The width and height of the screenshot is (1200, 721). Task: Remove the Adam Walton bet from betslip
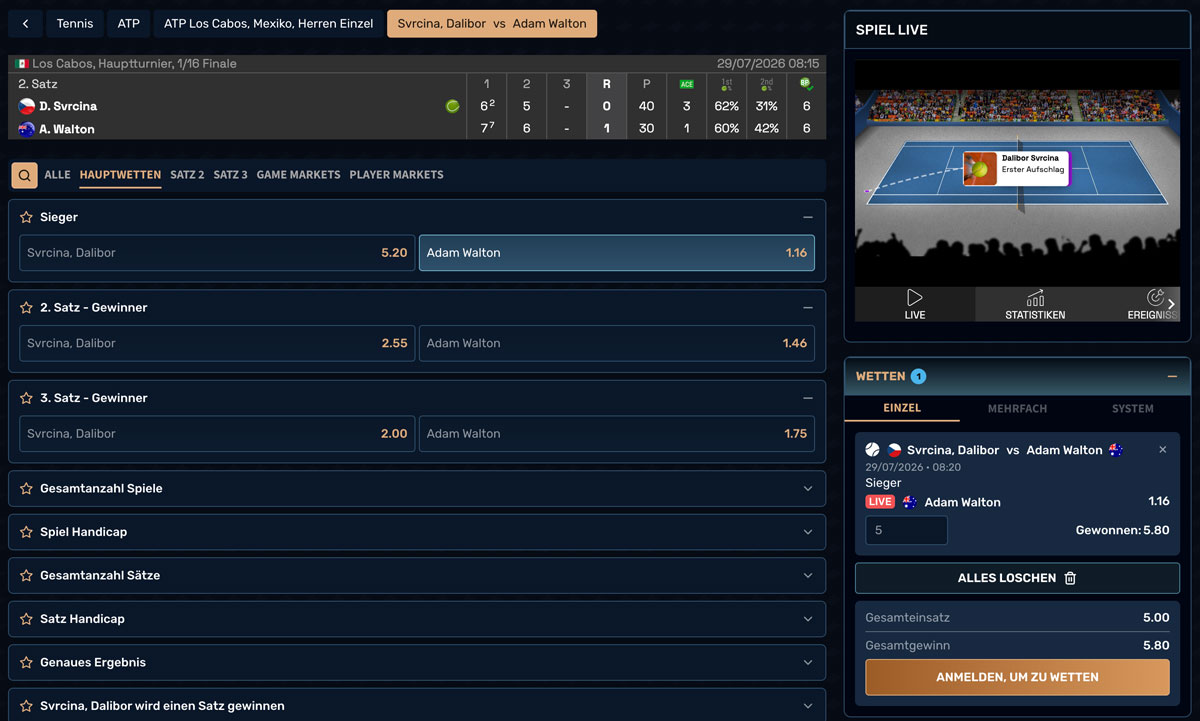[1162, 450]
